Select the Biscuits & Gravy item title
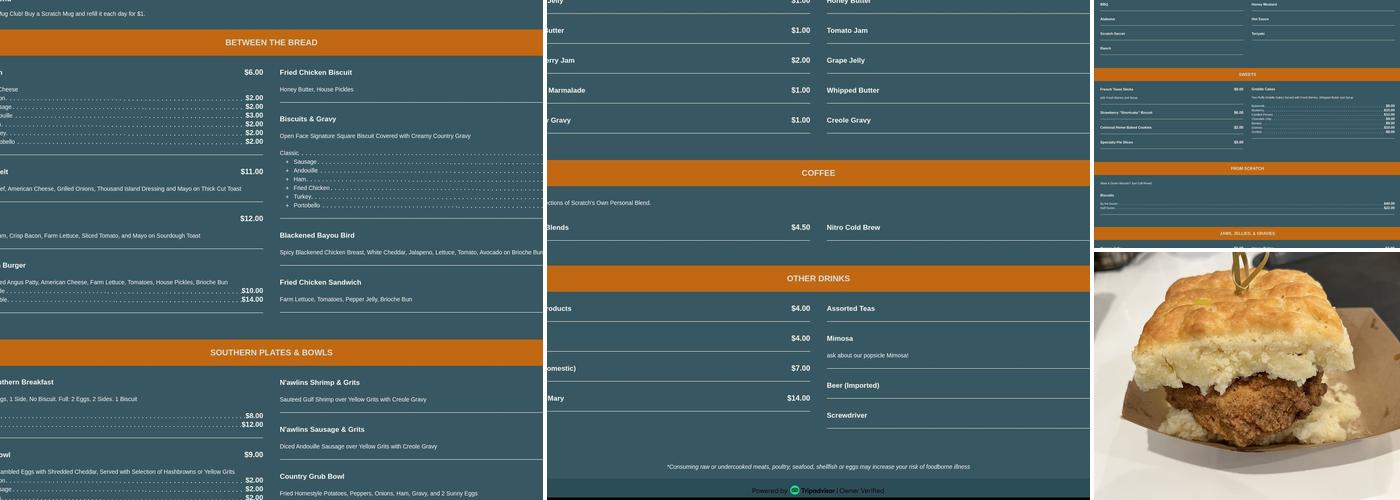The image size is (1400, 500). [307, 119]
